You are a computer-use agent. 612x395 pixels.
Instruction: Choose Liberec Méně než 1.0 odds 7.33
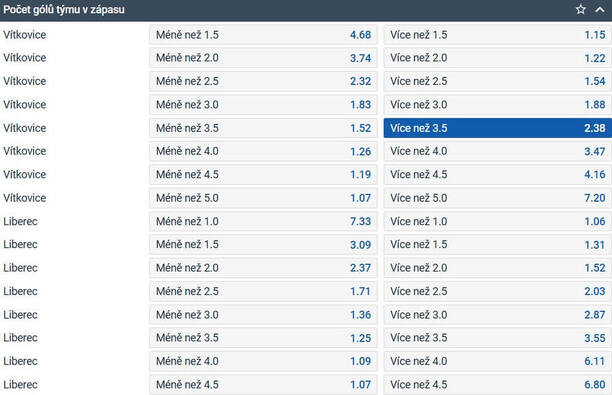(x=263, y=221)
